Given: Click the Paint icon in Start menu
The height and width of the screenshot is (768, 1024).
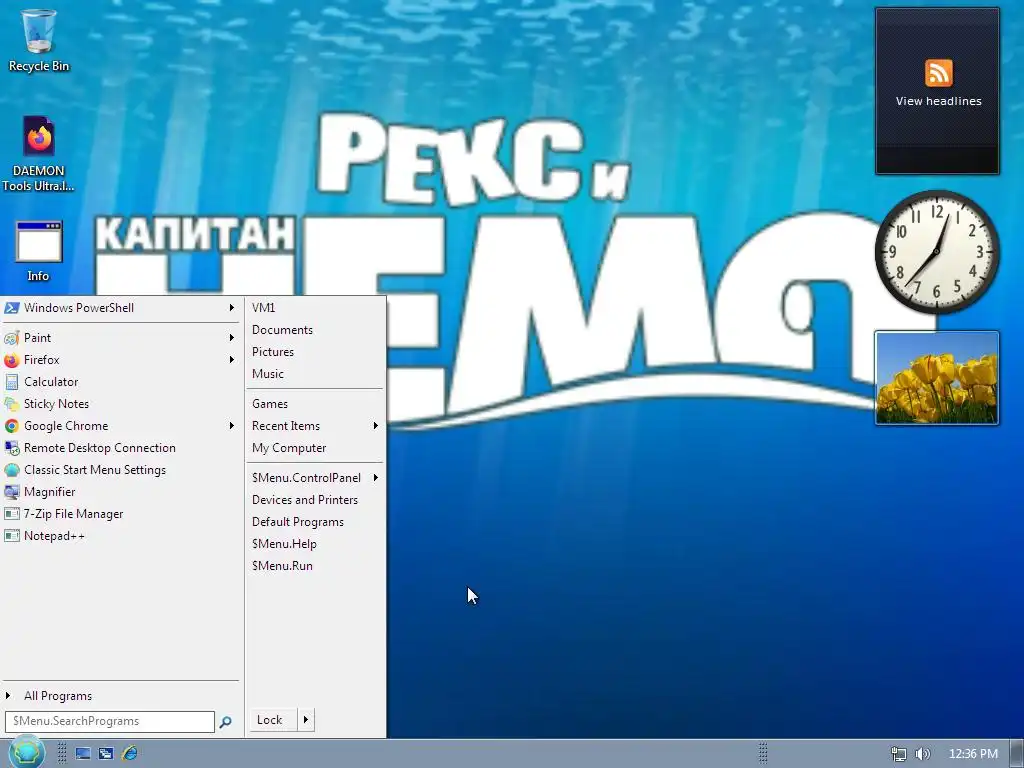Looking at the screenshot, I should coord(12,338).
